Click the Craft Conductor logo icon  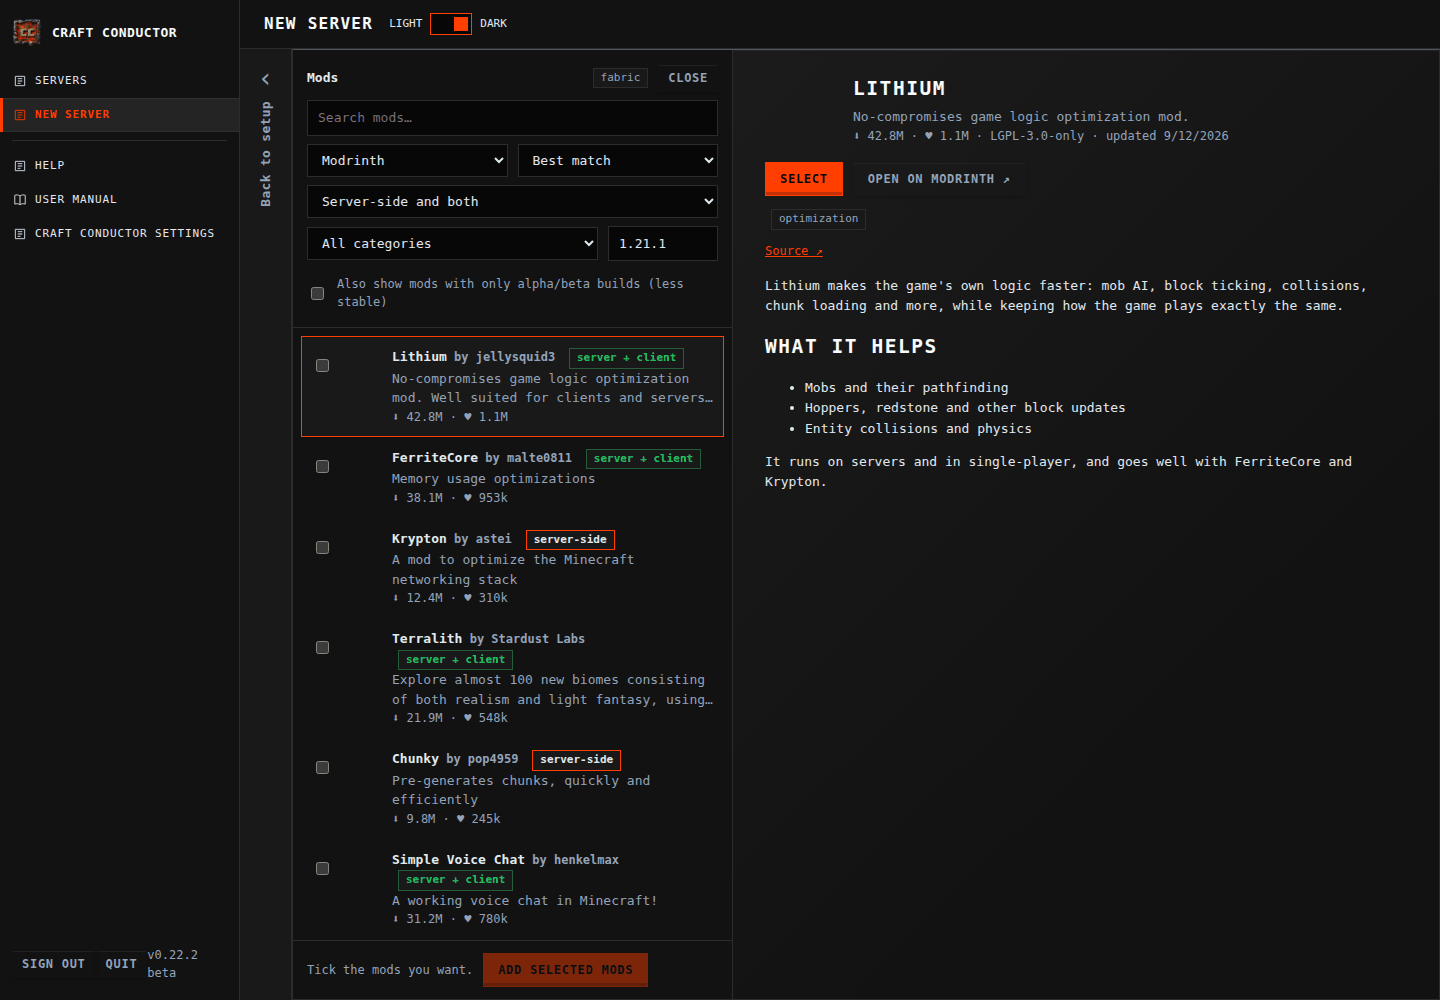point(27,32)
